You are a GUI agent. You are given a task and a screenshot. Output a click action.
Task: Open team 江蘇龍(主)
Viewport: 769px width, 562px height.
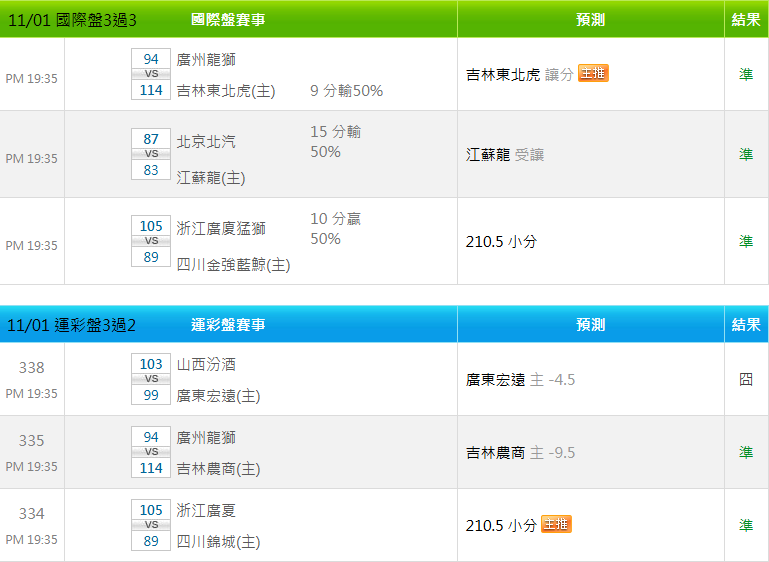pyautogui.click(x=211, y=178)
